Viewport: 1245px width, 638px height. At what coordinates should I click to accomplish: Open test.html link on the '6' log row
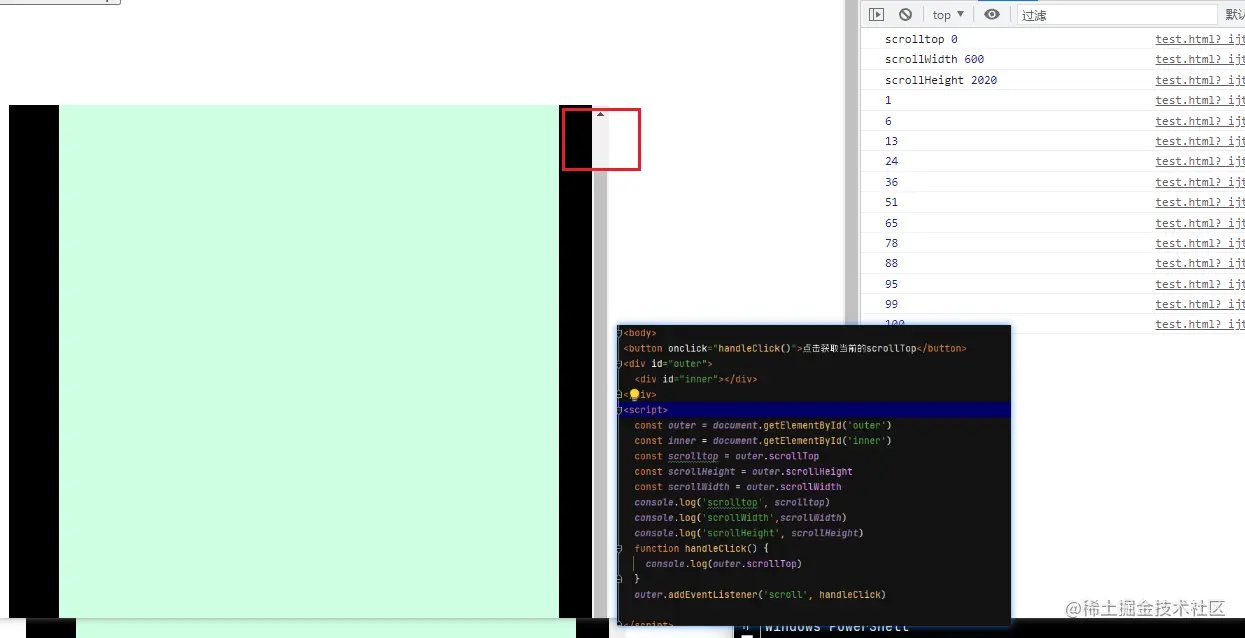[1200, 121]
